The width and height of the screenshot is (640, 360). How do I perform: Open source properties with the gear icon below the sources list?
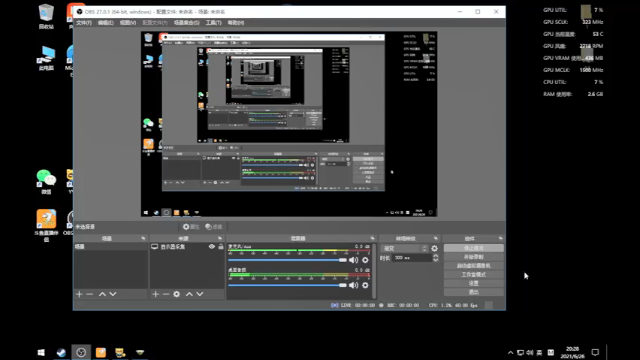point(176,294)
